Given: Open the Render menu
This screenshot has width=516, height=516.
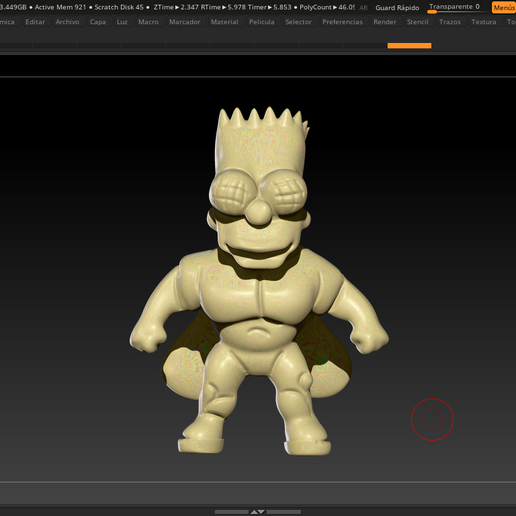Looking at the screenshot, I should tap(385, 22).
